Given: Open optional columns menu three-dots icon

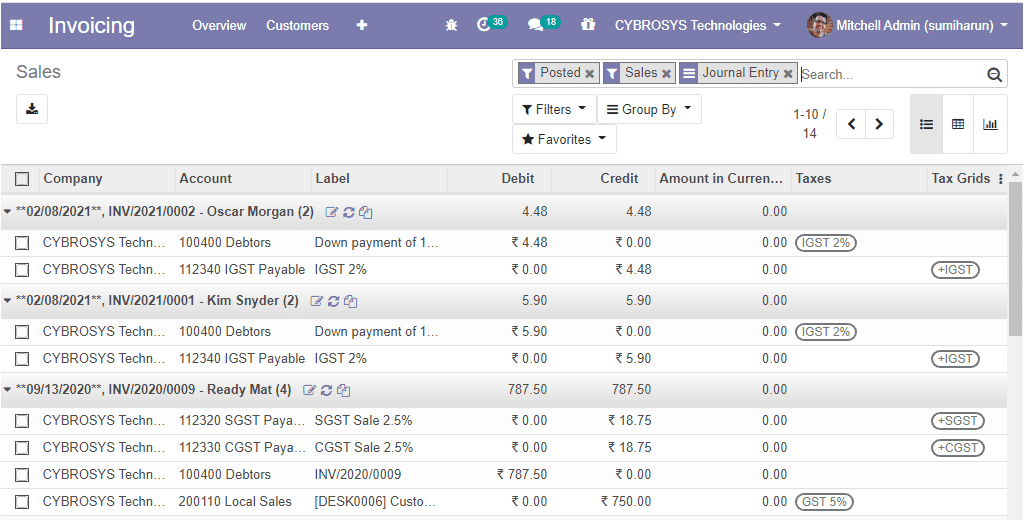Looking at the screenshot, I should point(1000,179).
